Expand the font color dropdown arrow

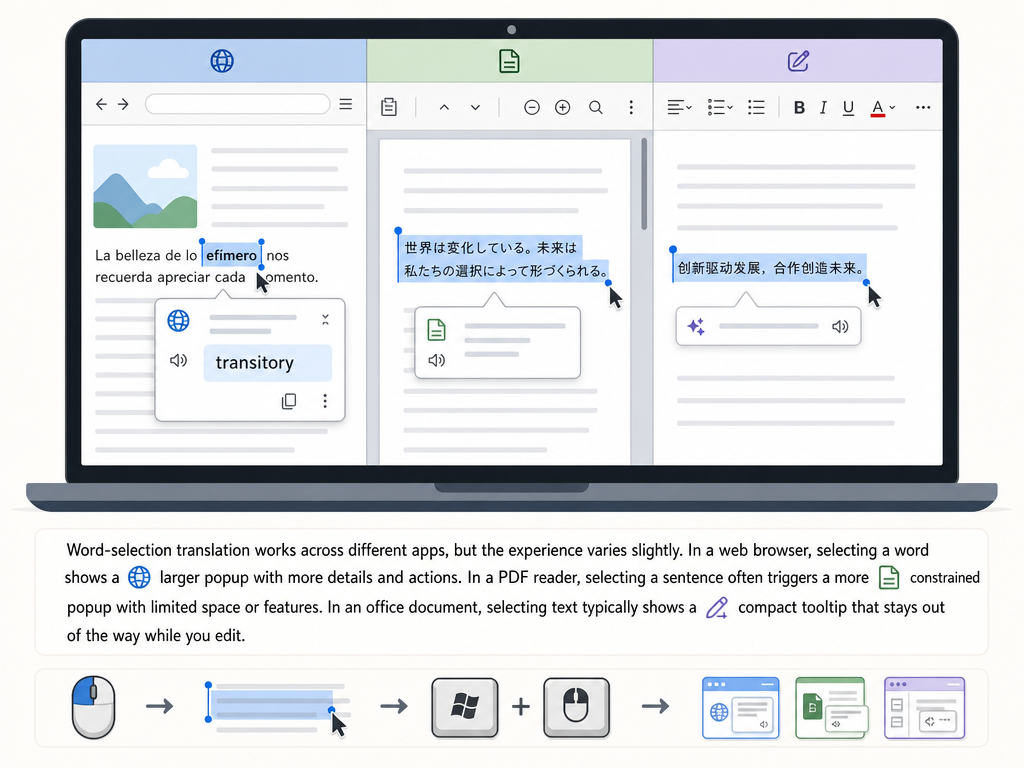pyautogui.click(x=893, y=108)
